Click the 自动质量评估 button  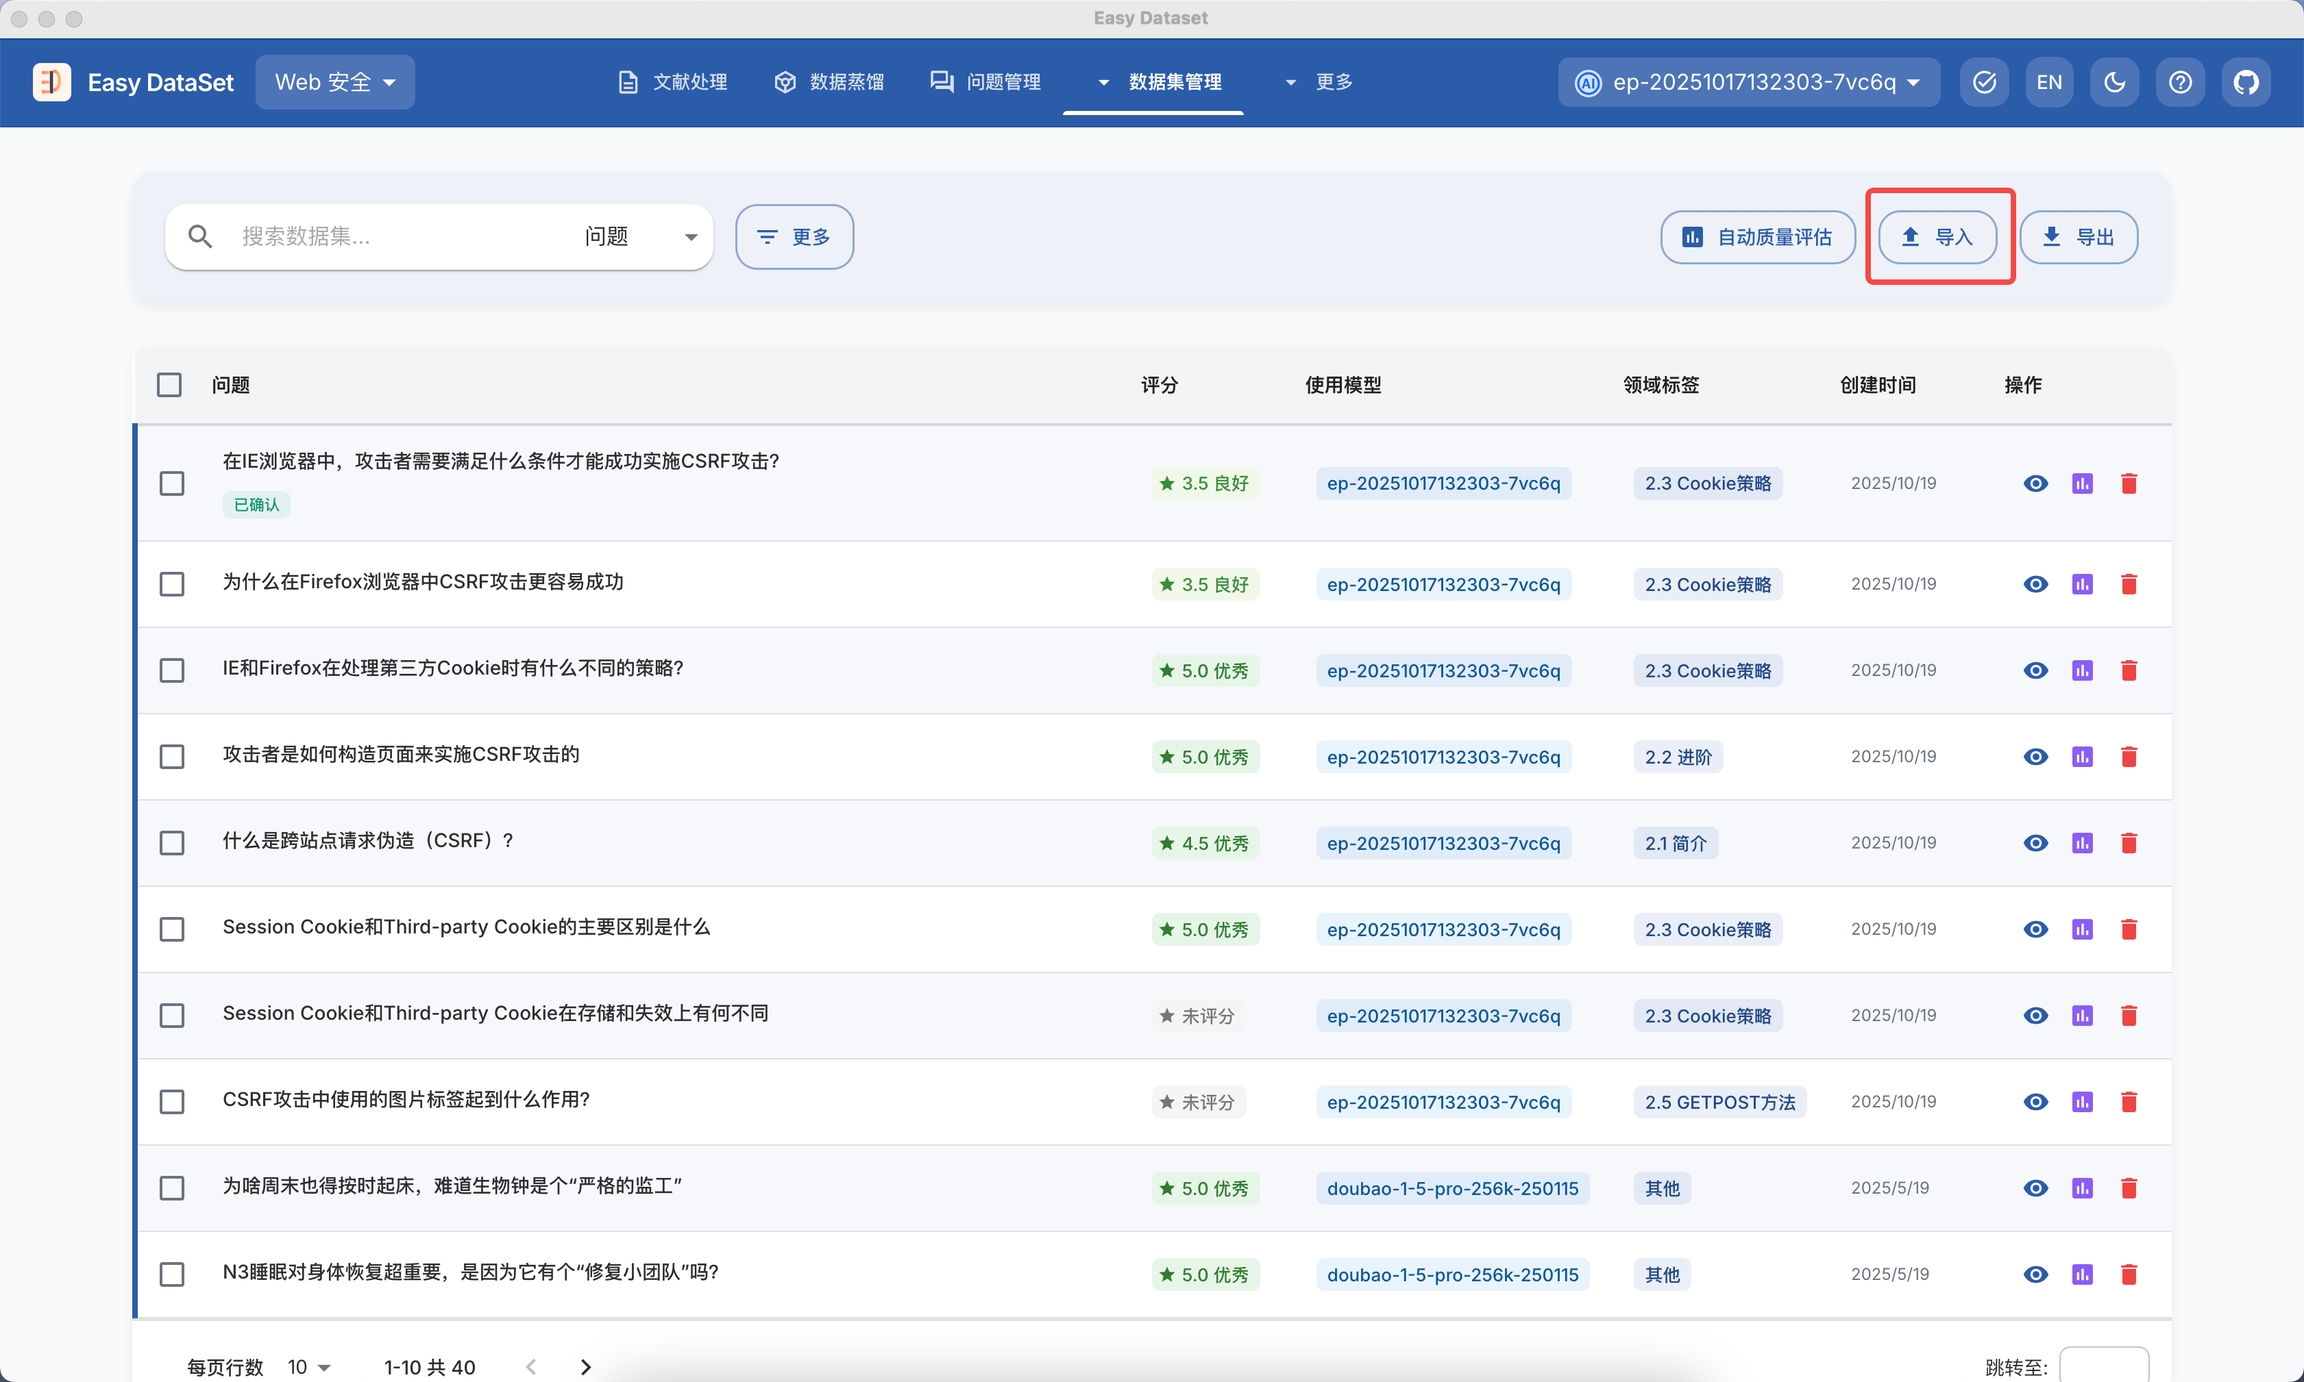pyautogui.click(x=1757, y=237)
